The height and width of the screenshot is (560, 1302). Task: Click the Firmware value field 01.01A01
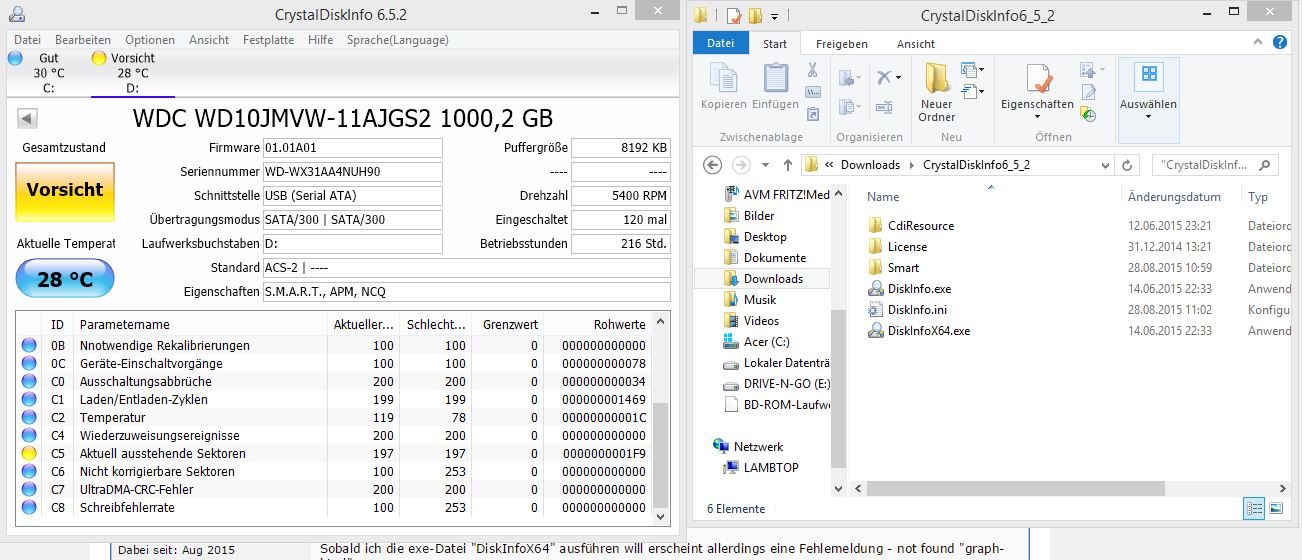coord(352,148)
